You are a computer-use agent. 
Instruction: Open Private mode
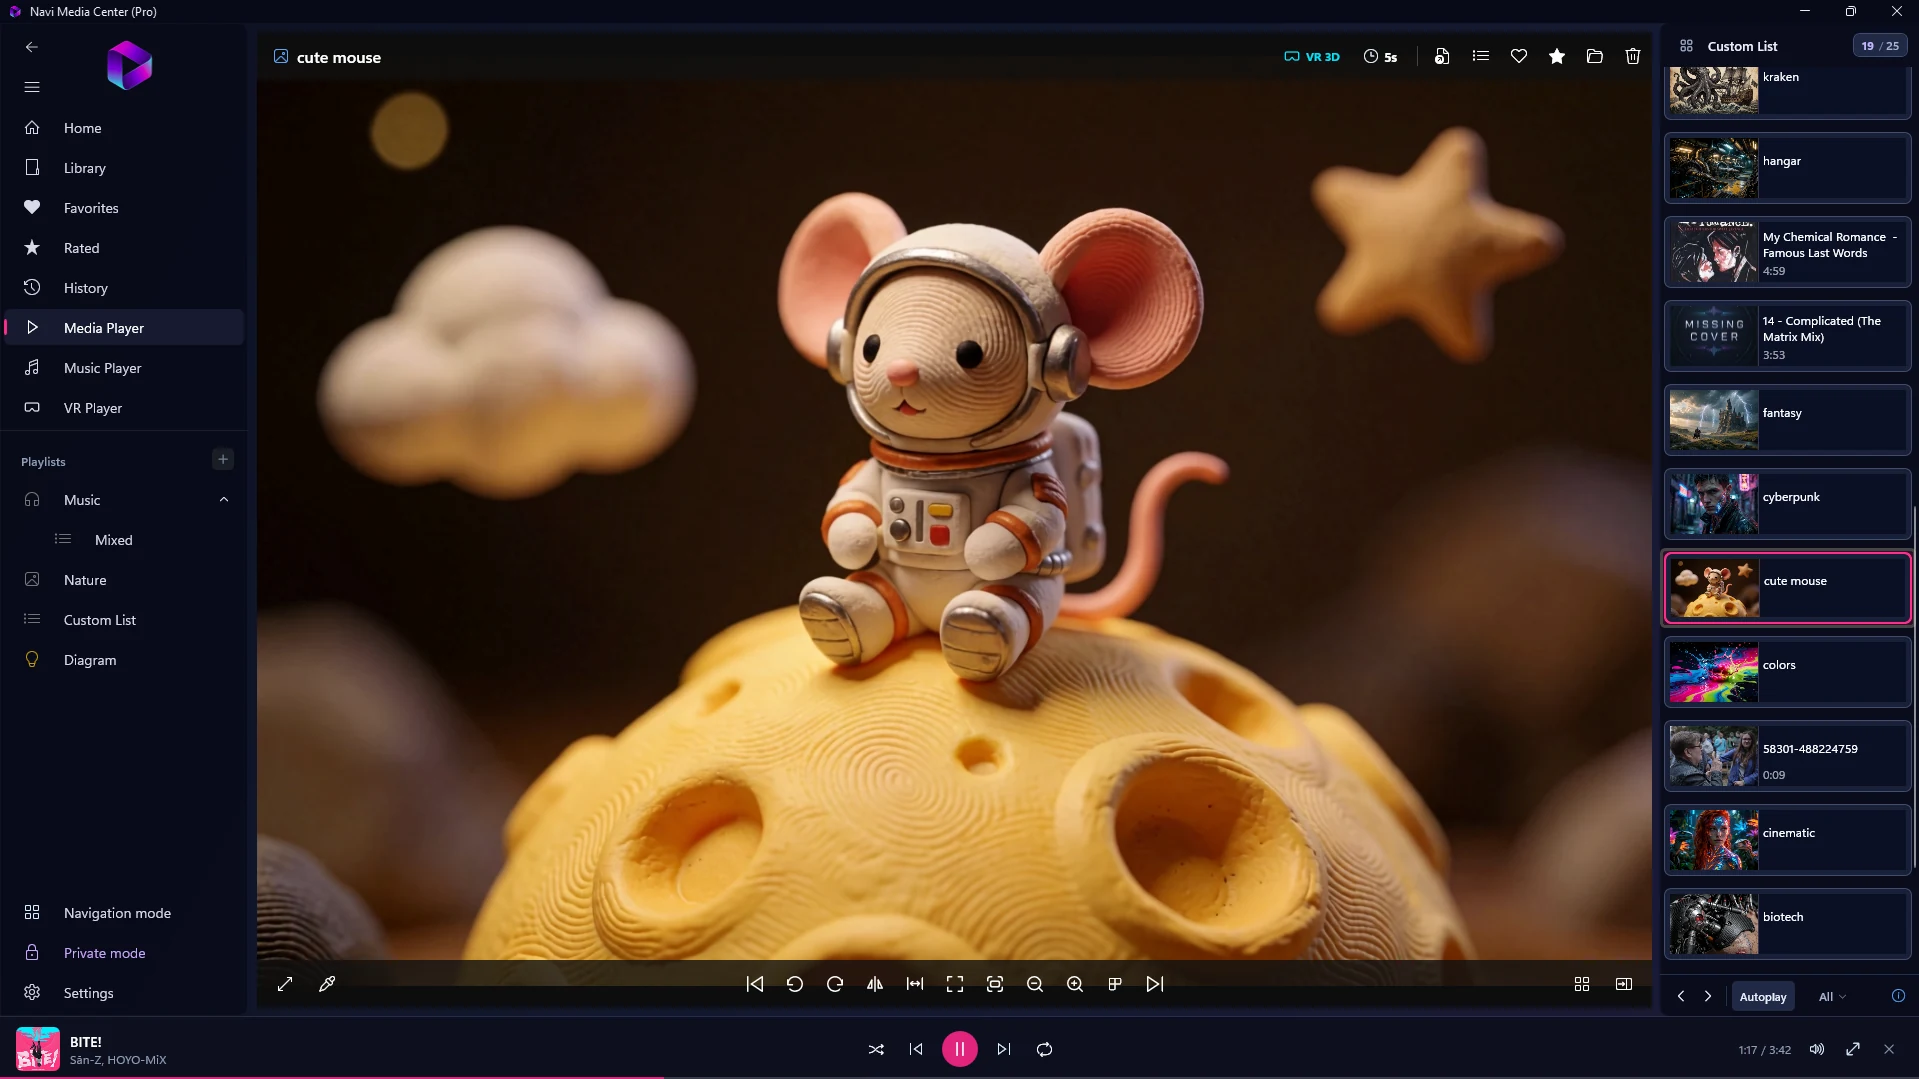click(x=124, y=953)
